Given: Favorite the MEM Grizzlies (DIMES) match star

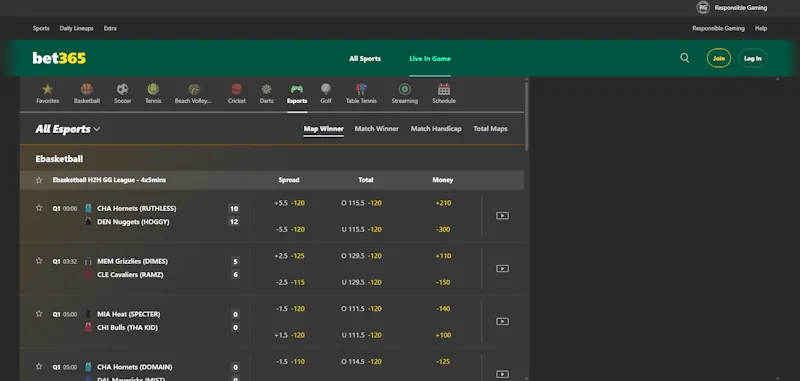Looking at the screenshot, I should (x=39, y=261).
